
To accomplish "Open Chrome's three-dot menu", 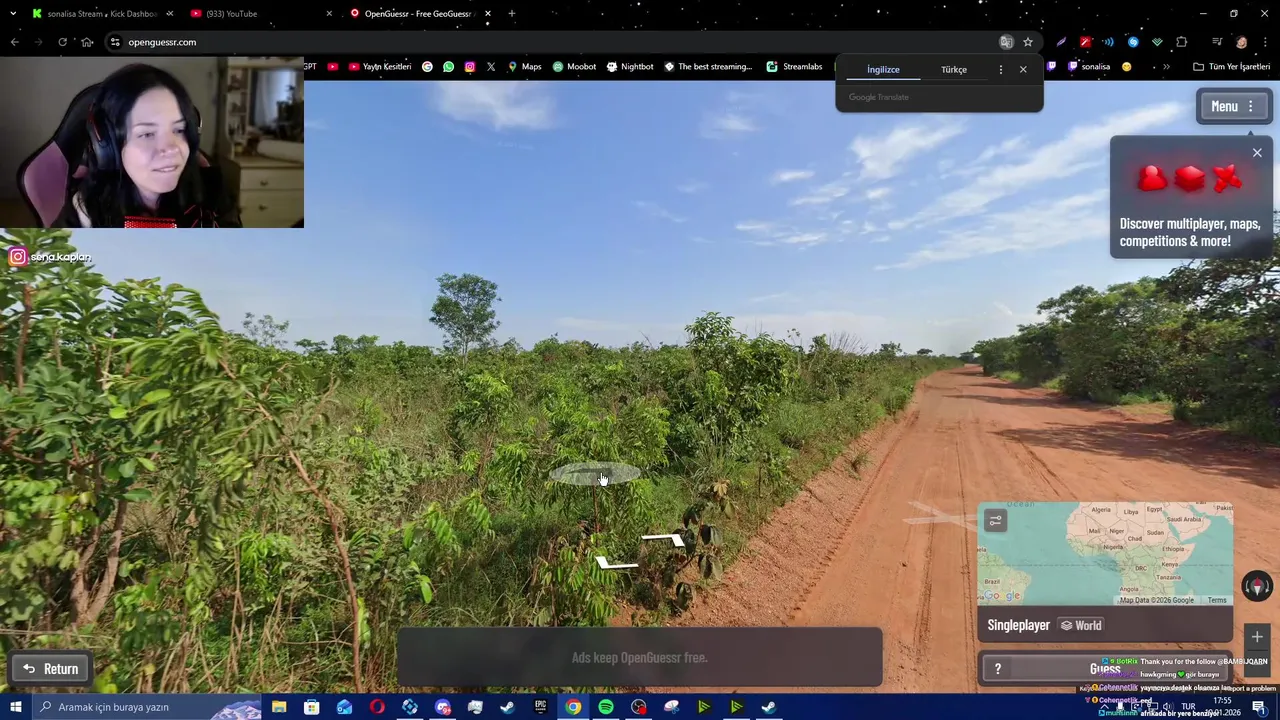I will 1266,42.
